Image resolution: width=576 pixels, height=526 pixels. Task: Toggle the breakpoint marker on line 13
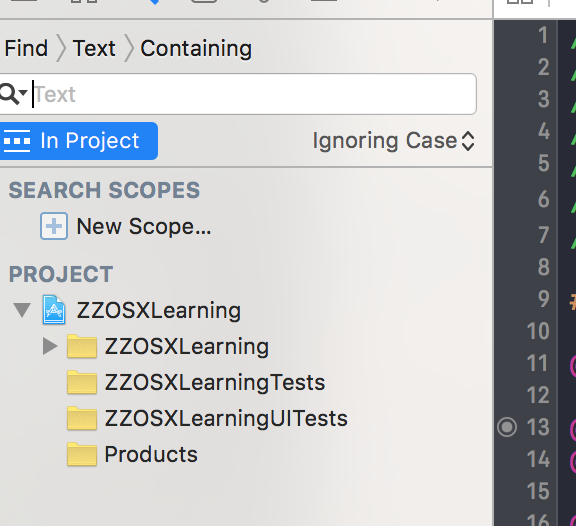pos(507,427)
